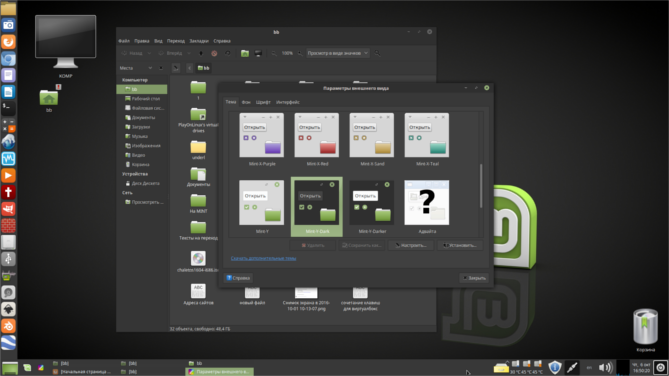Click the 'Скачать дополнительные темы' link

pos(263,258)
